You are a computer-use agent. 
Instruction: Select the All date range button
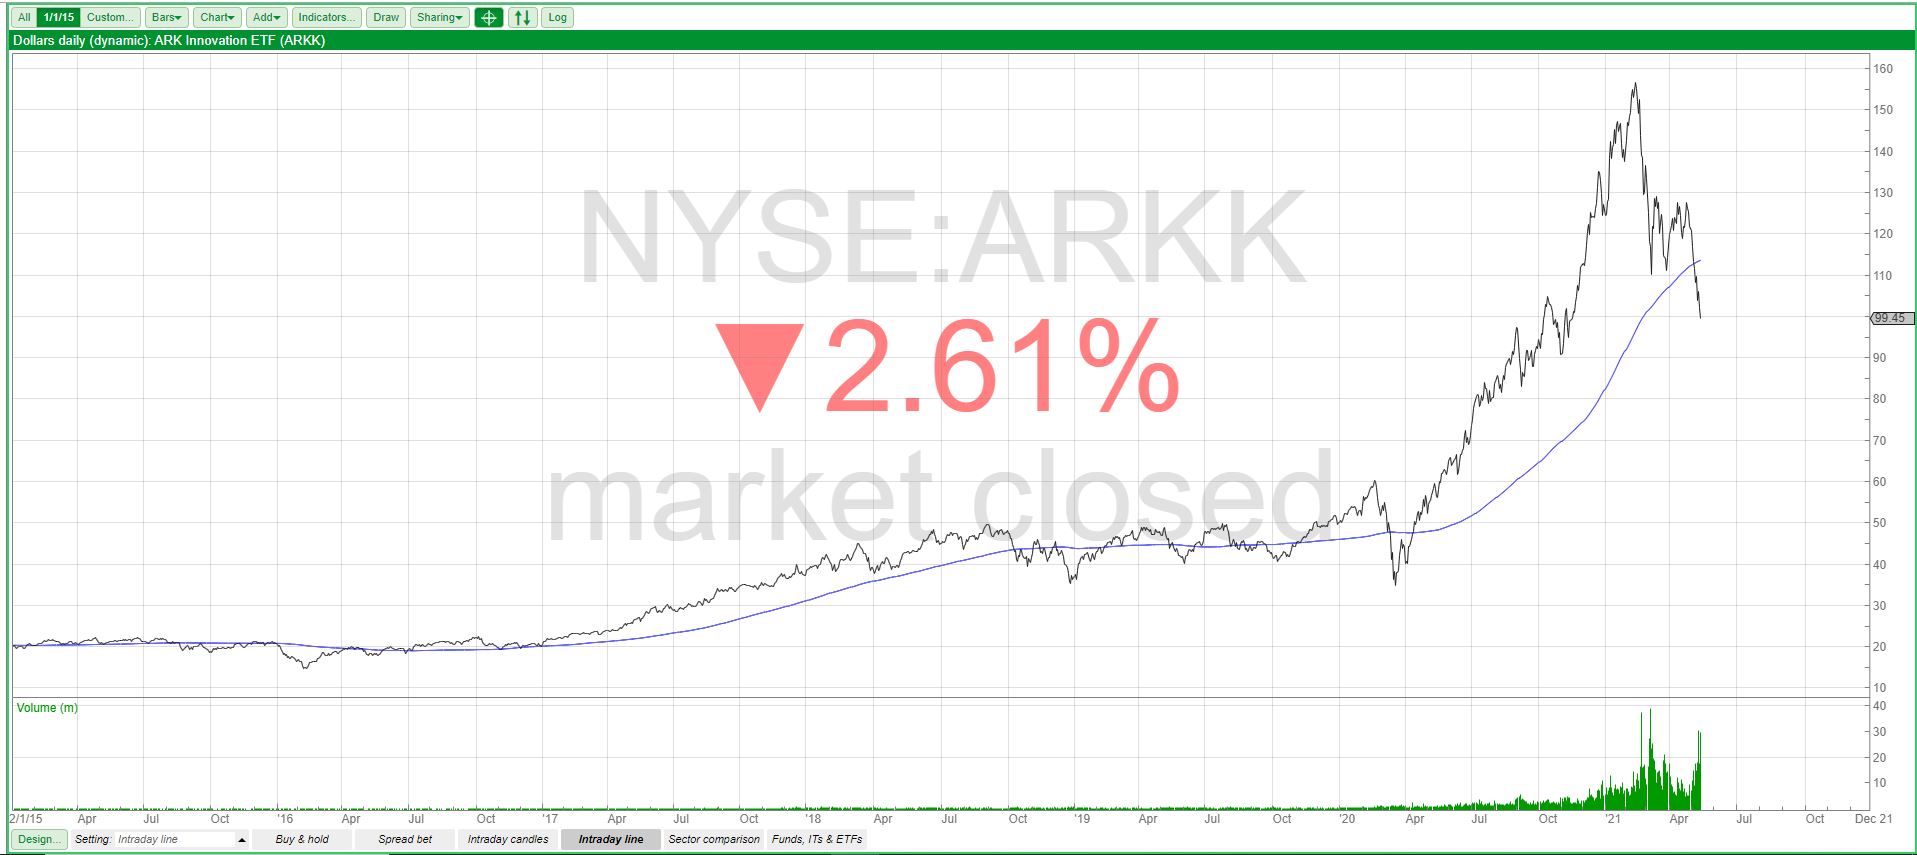24,17
